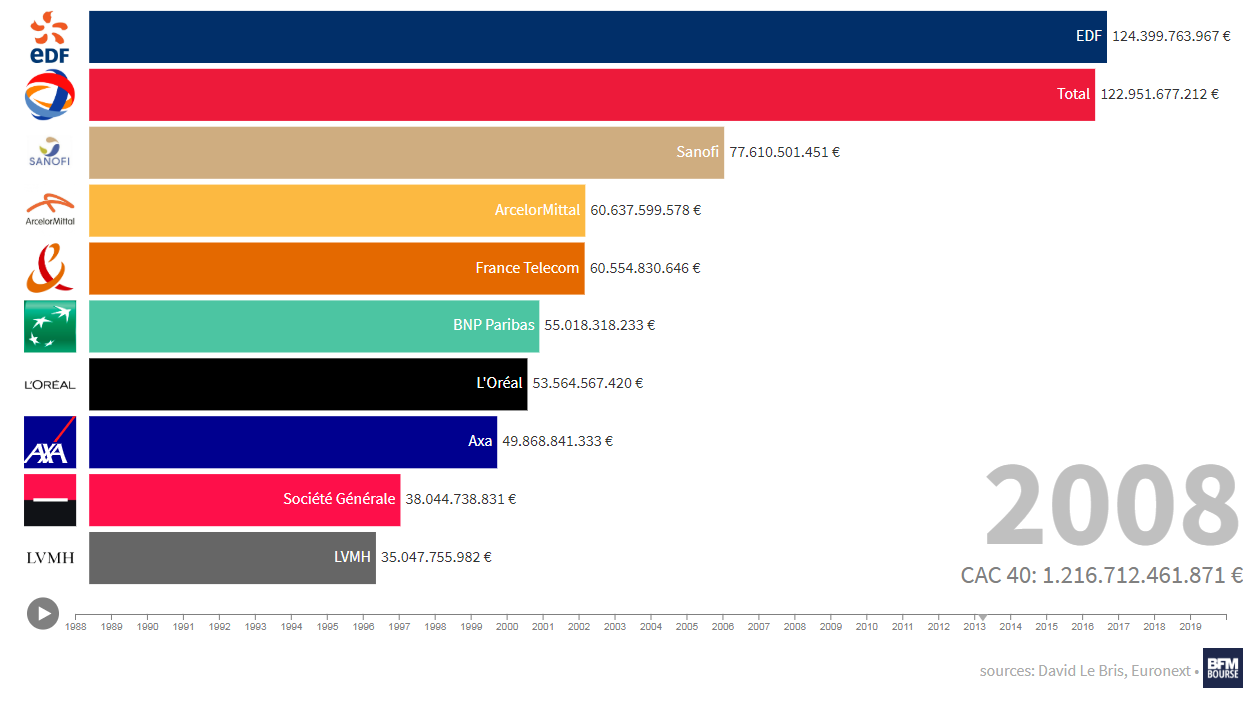The height and width of the screenshot is (702, 1248).
Task: Jump to 1993 on the timeline
Action: tap(256, 626)
